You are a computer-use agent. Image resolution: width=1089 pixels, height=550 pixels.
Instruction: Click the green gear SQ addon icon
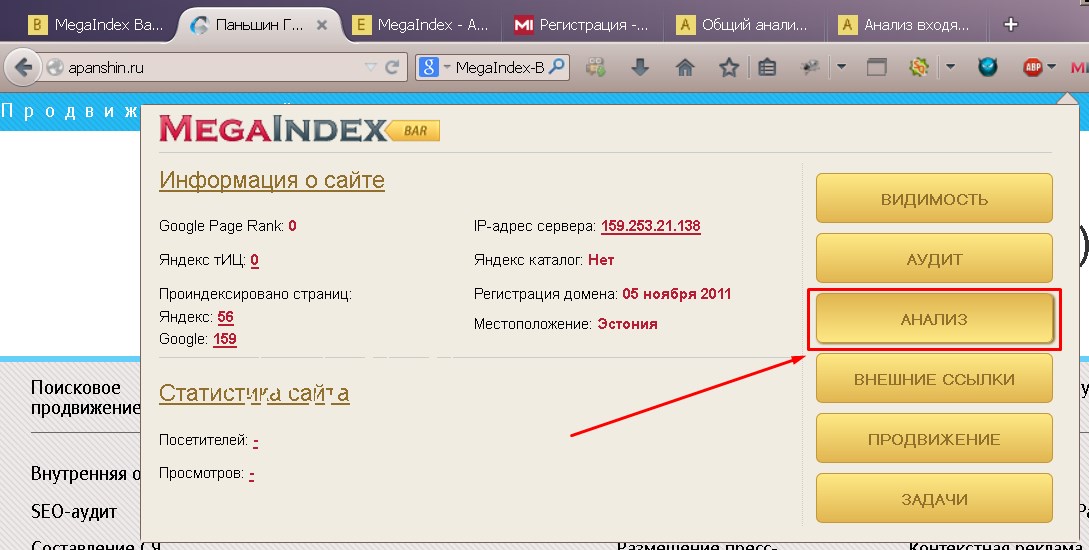tap(919, 67)
